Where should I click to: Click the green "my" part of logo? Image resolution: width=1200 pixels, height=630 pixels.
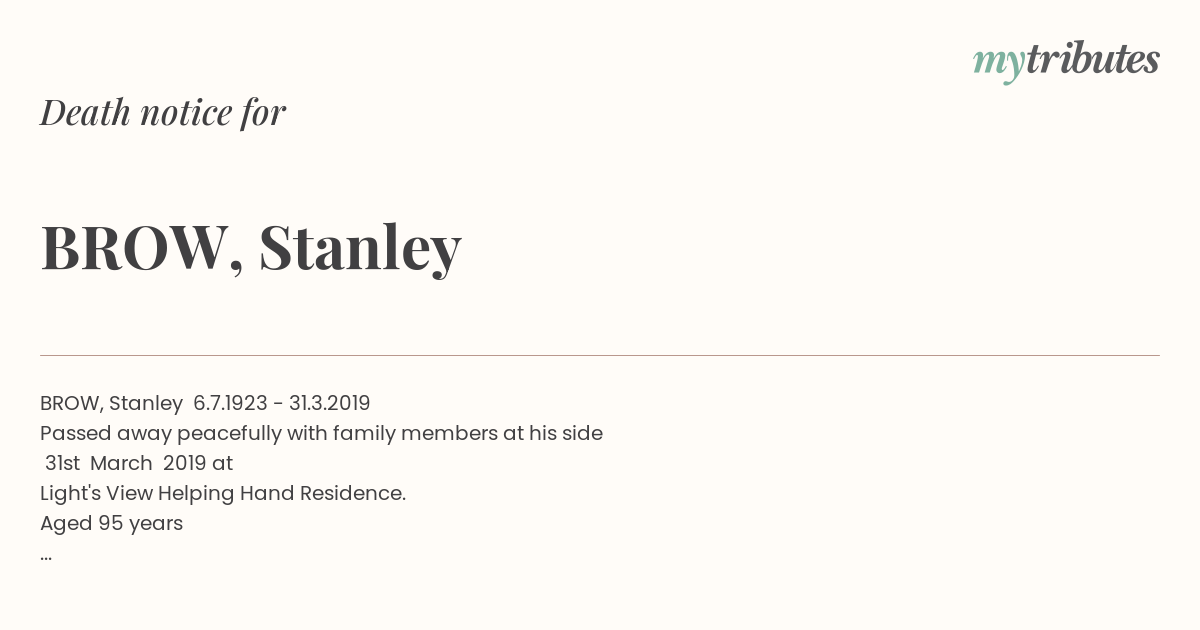tap(999, 64)
